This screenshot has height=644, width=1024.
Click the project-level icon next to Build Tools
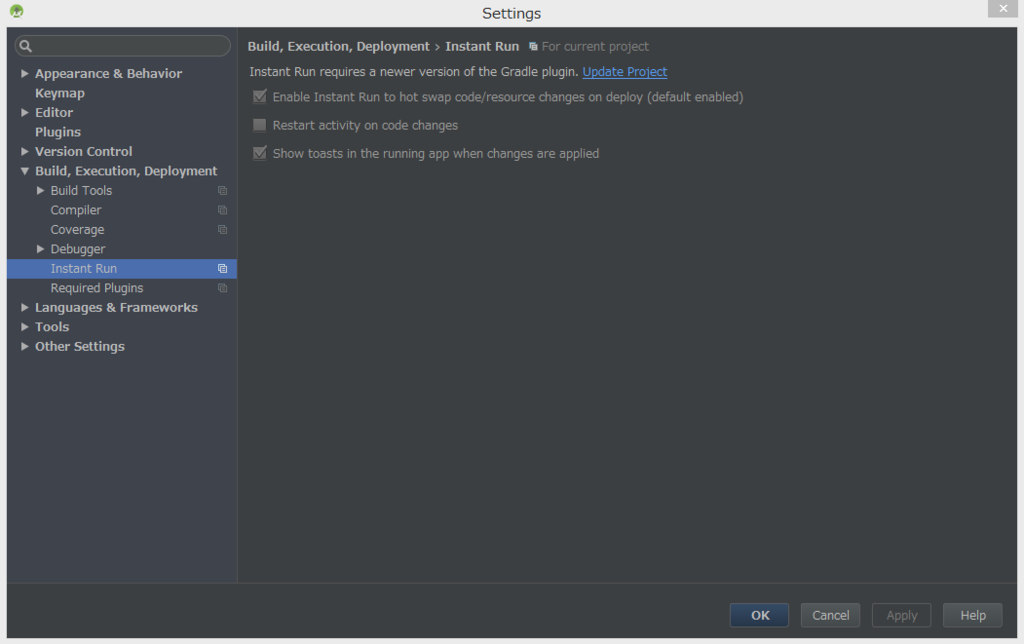(222, 191)
